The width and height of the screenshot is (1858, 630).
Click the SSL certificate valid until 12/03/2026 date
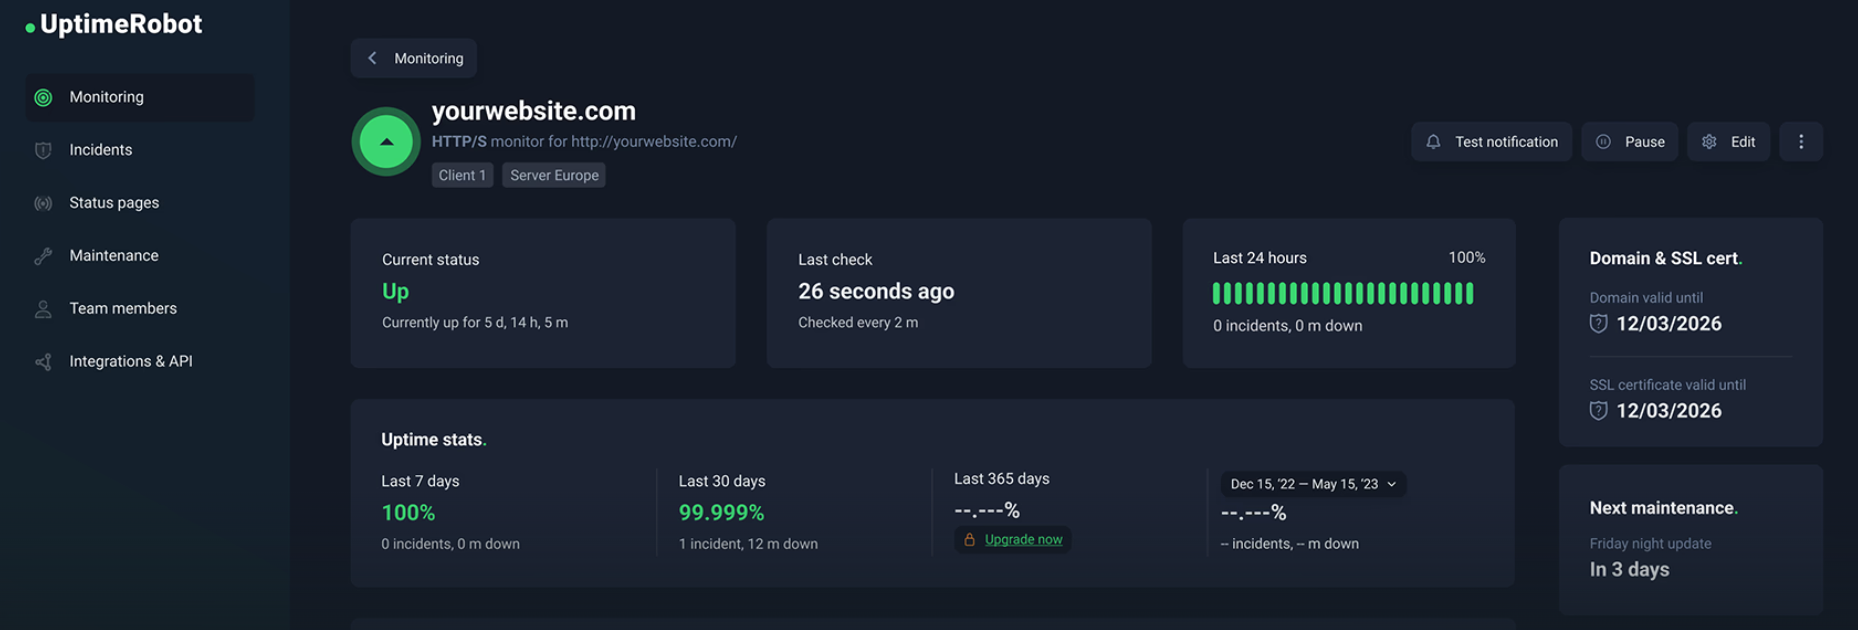[x=1669, y=411]
